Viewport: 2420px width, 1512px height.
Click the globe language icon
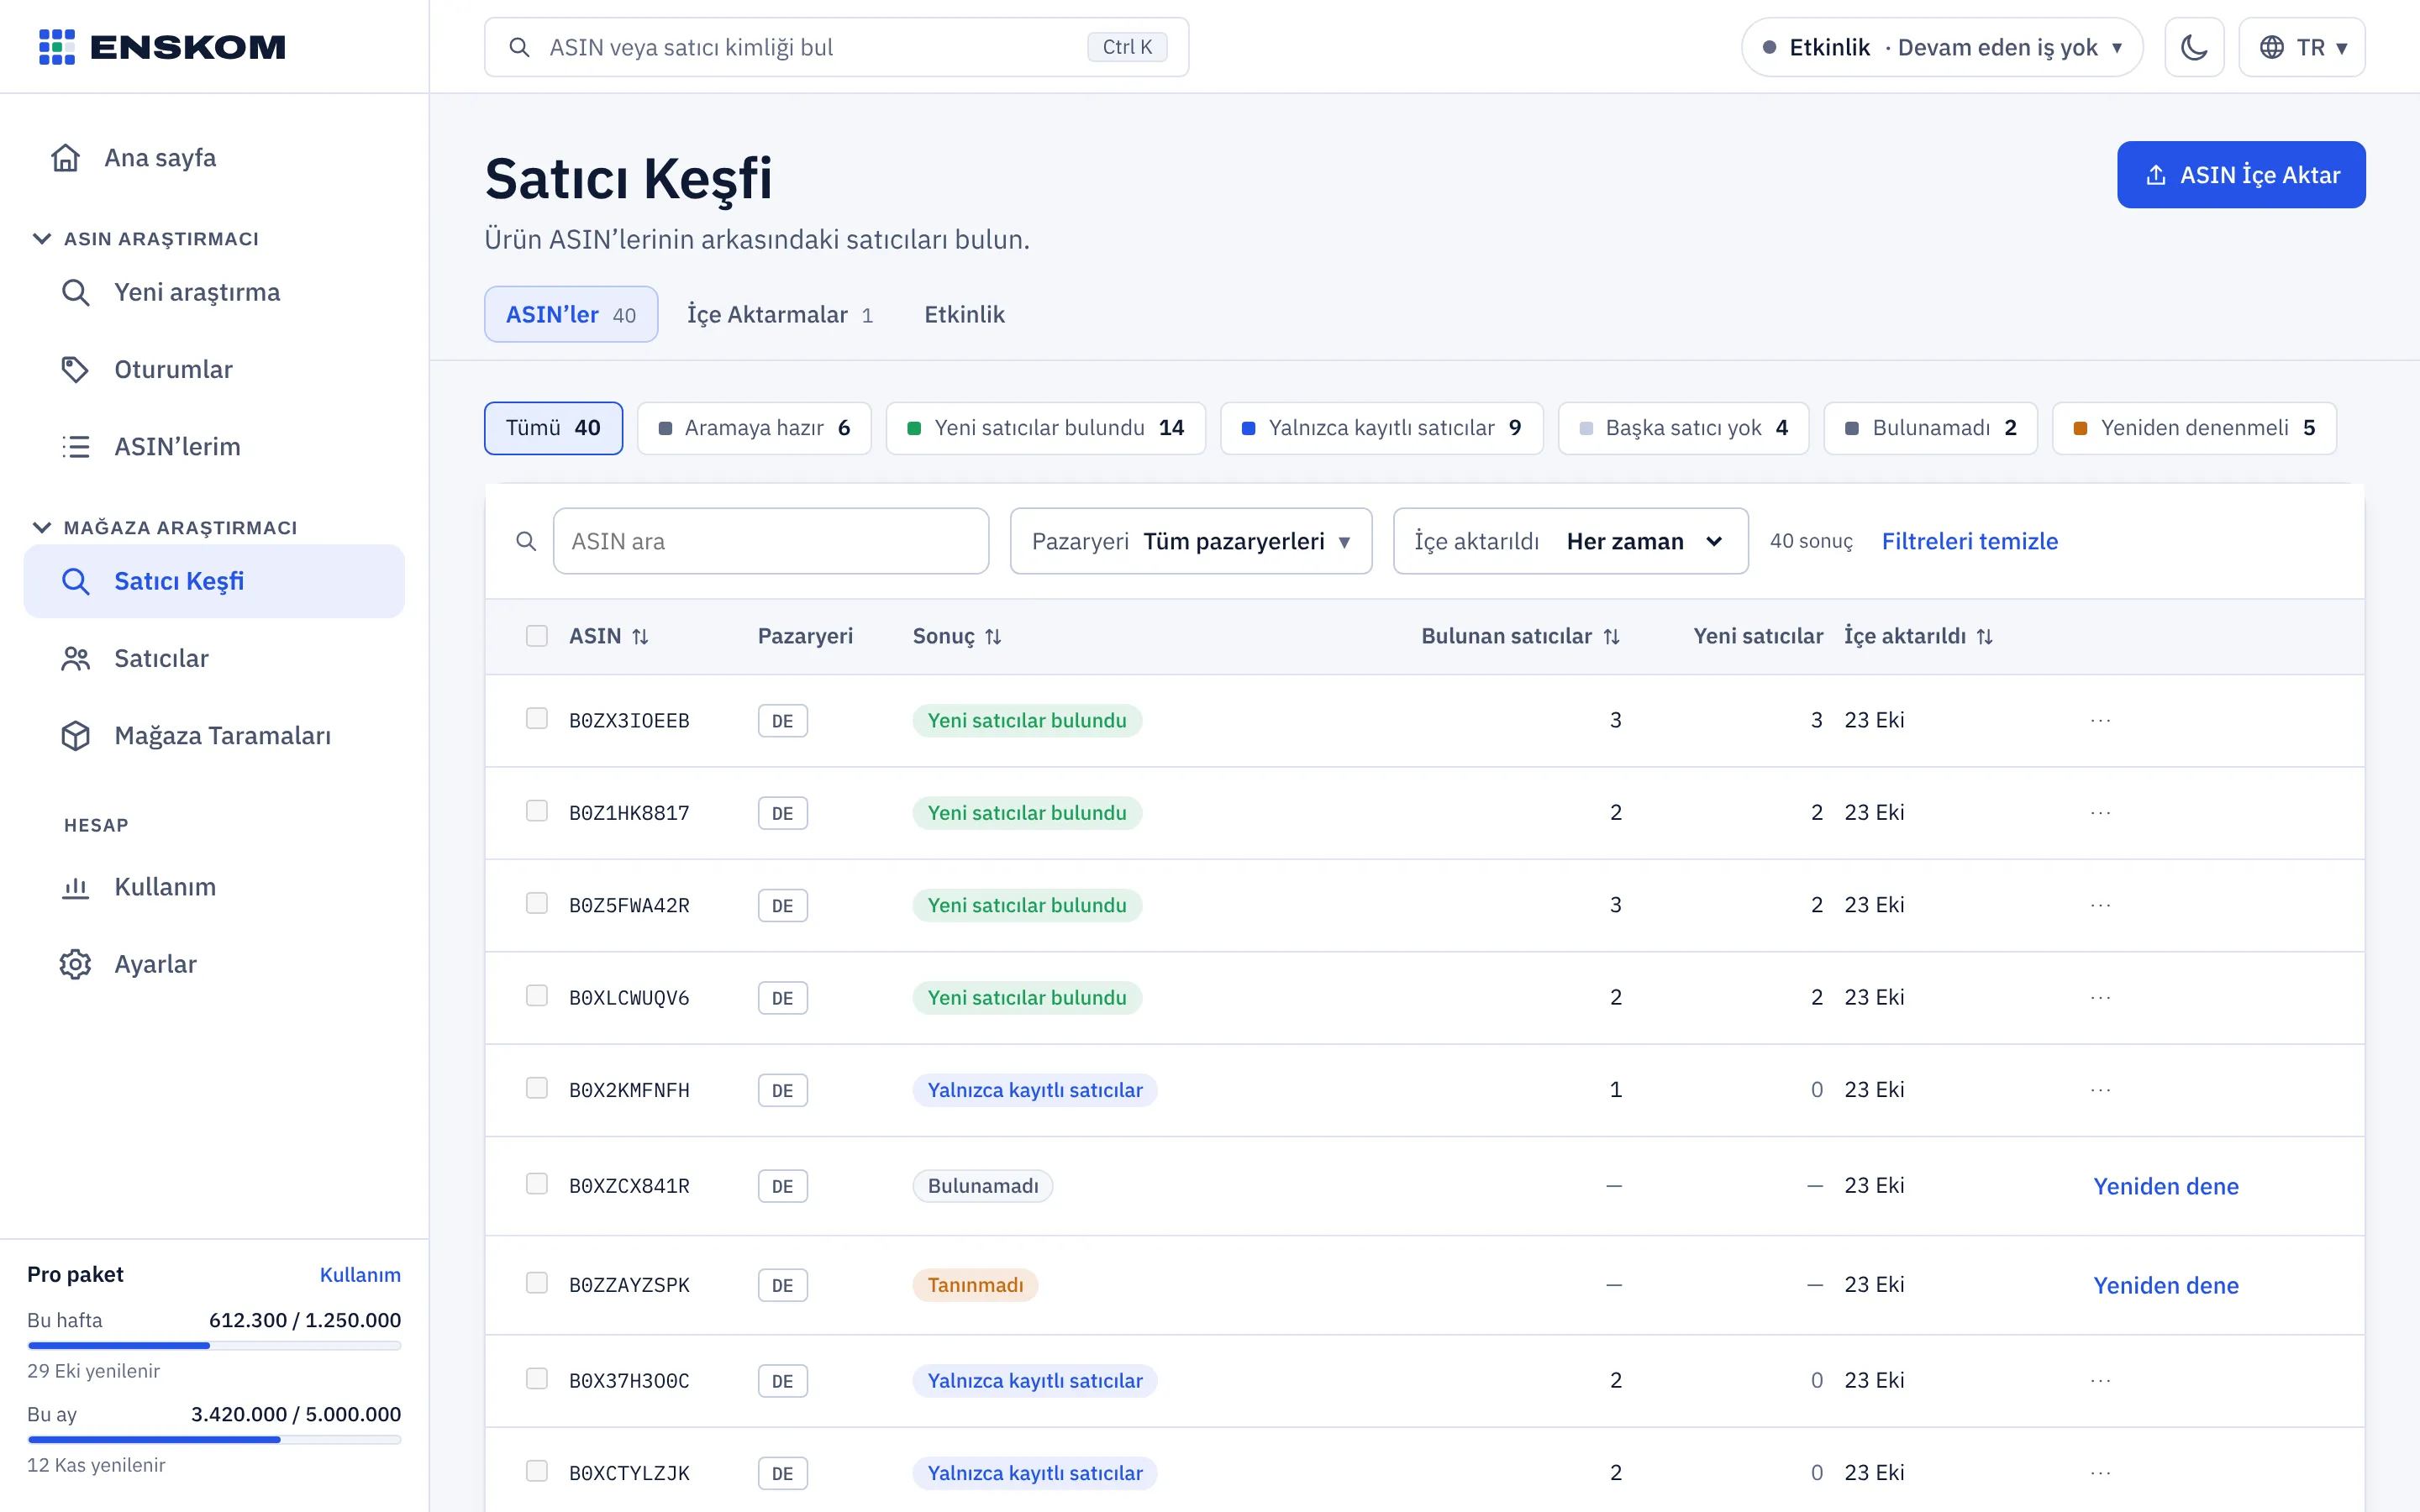pyautogui.click(x=2272, y=47)
